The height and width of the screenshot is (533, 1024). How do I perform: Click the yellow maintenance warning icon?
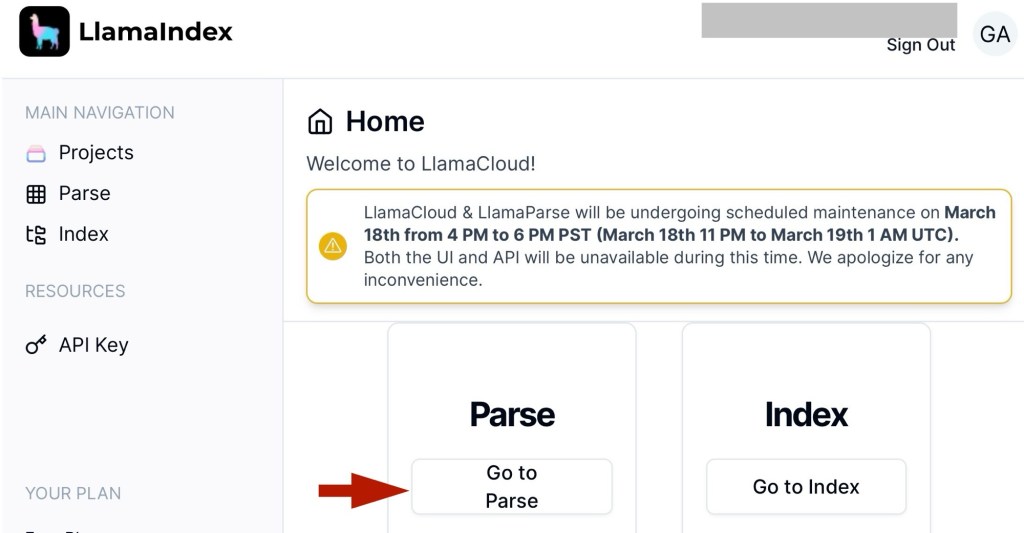(332, 246)
